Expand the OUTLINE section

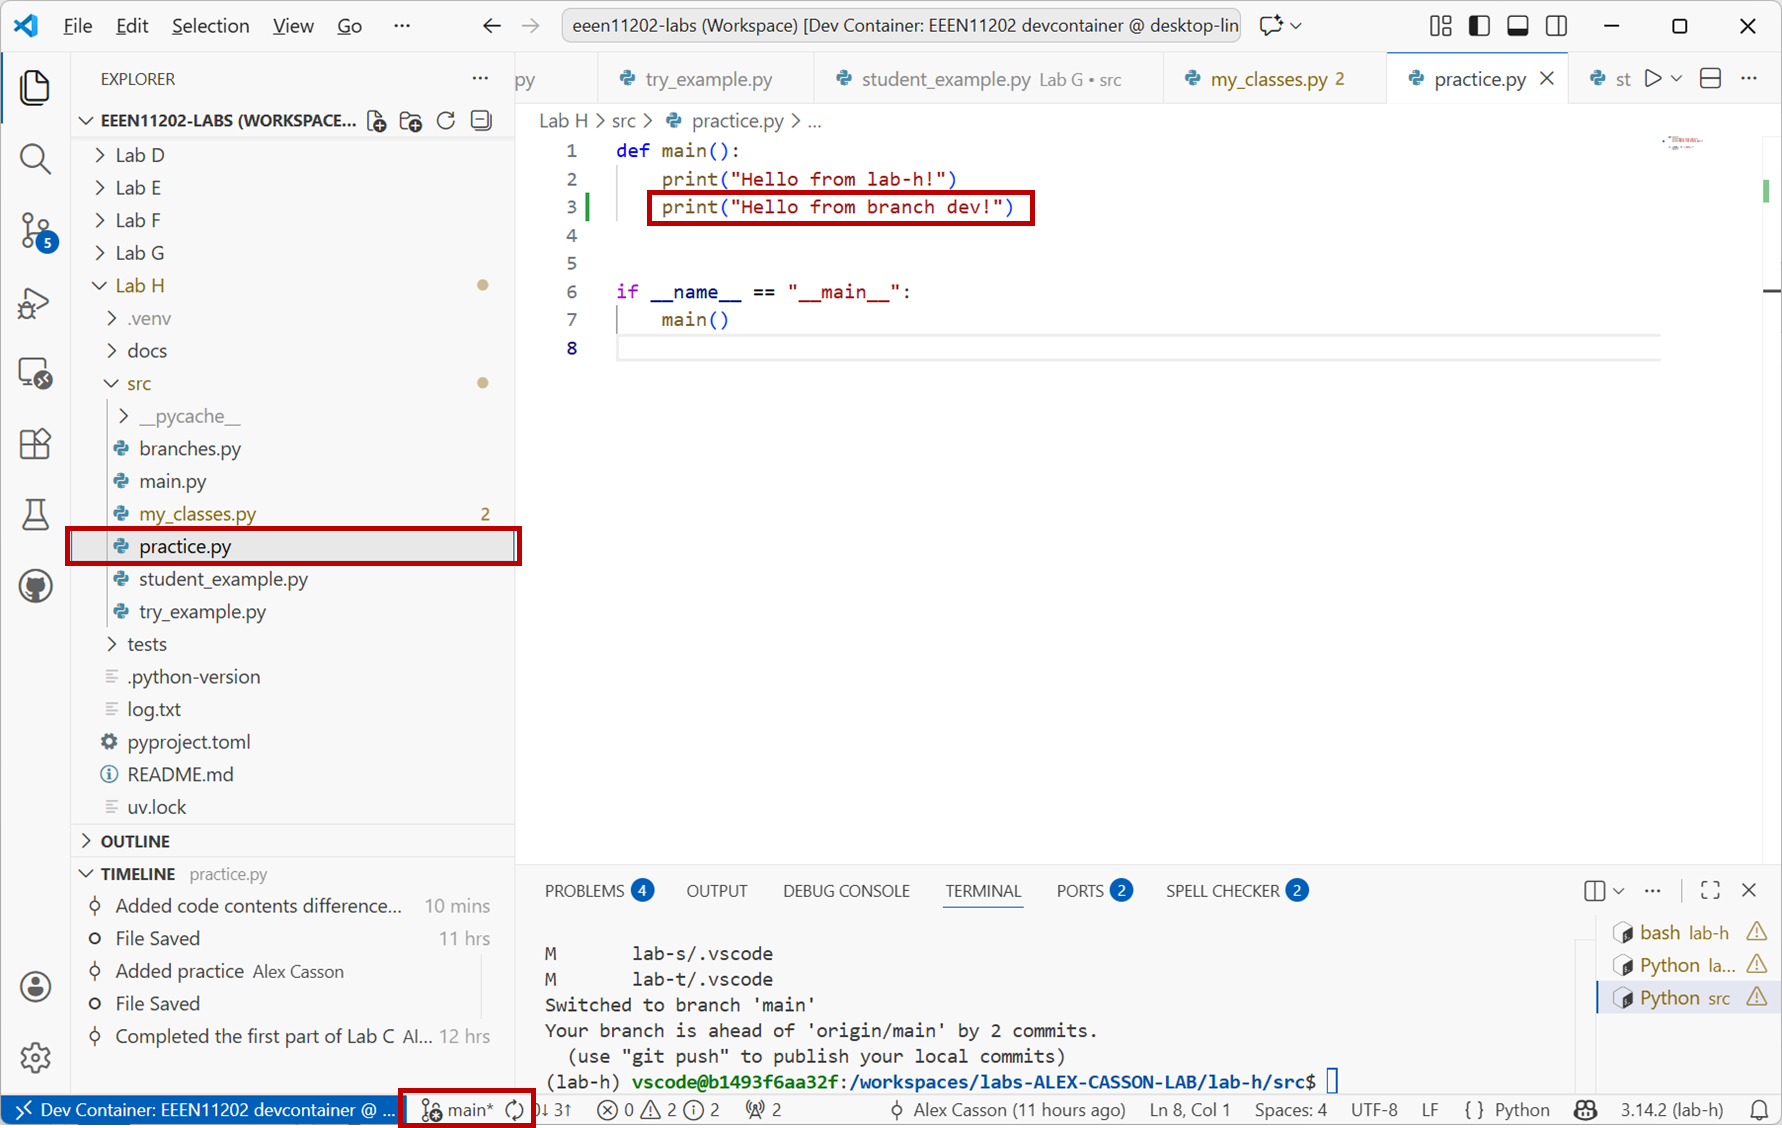(x=135, y=841)
